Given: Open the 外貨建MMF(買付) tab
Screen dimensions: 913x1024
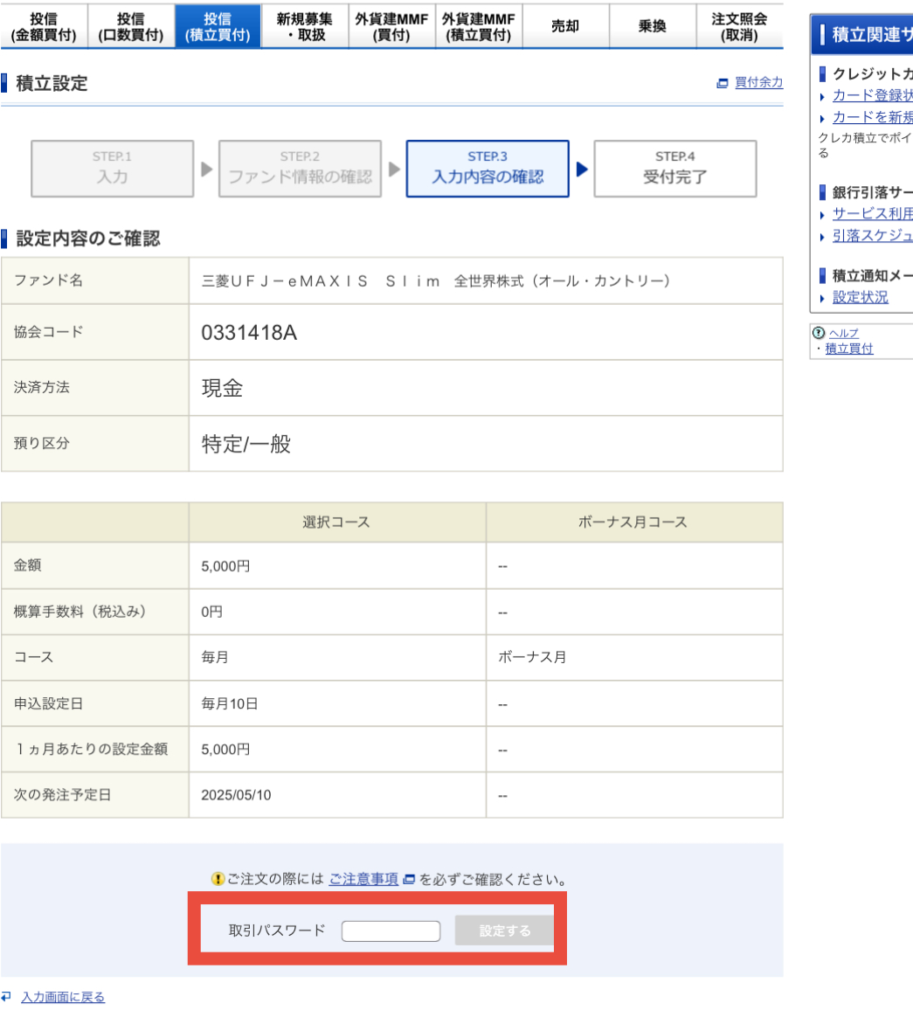Looking at the screenshot, I should 391,26.
